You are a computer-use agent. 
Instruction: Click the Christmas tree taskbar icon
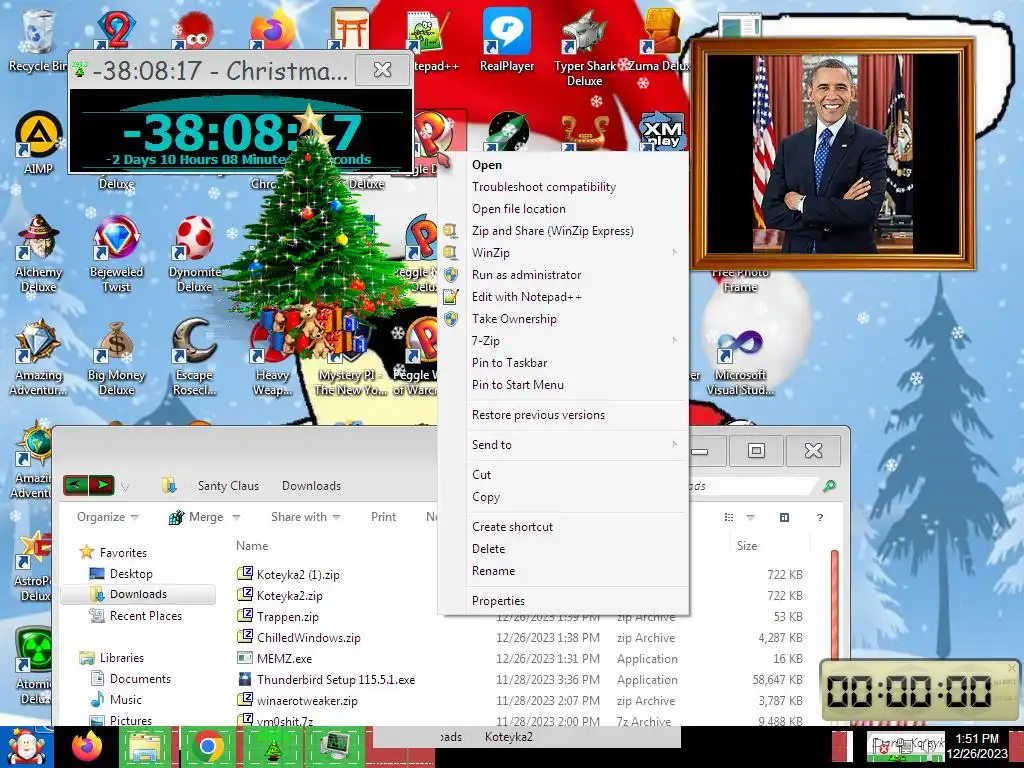pos(272,746)
